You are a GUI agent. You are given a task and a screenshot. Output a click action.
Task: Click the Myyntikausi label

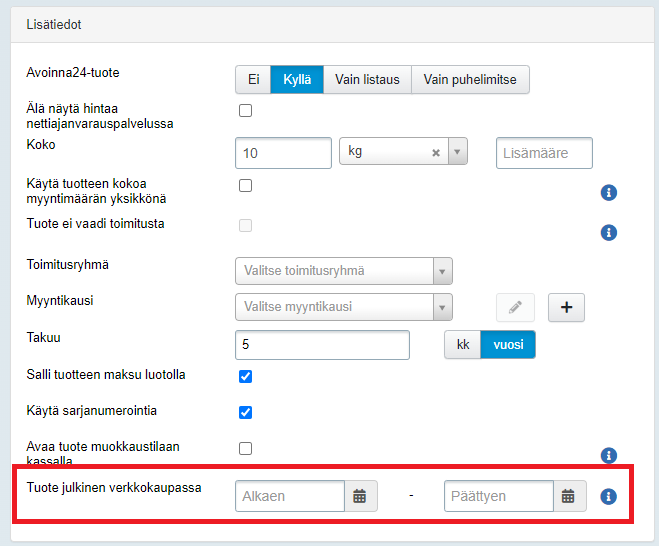click(x=60, y=301)
